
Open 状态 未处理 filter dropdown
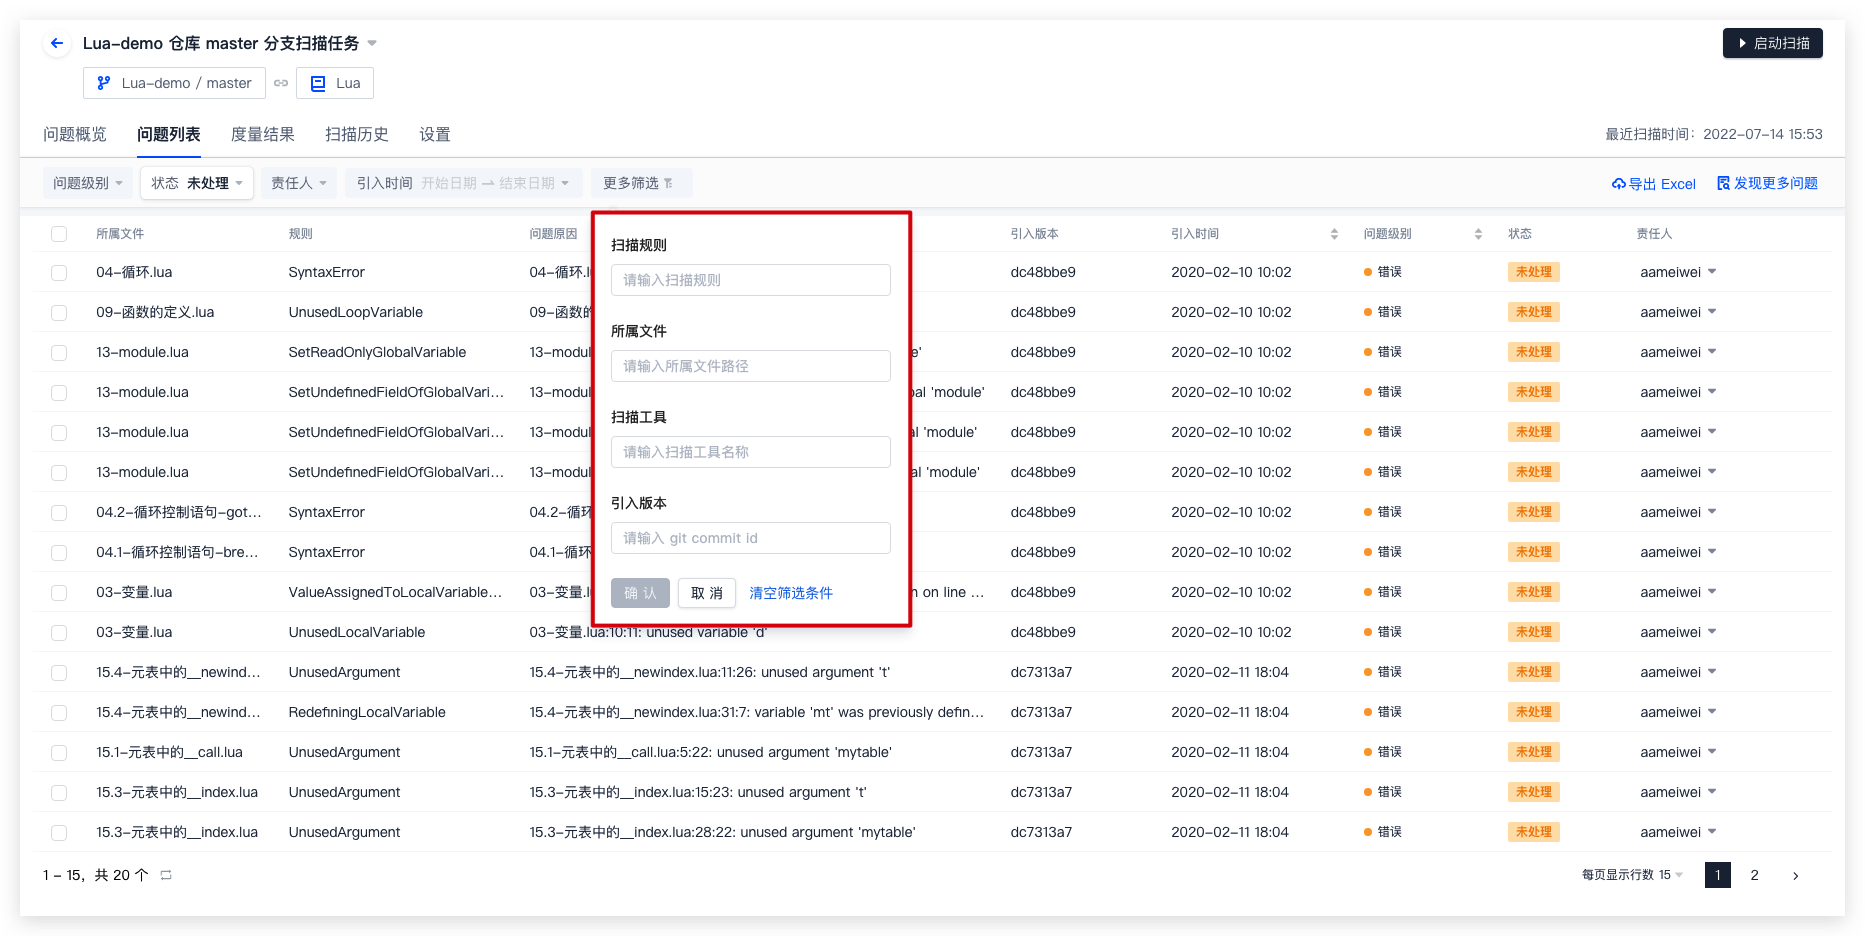197,183
